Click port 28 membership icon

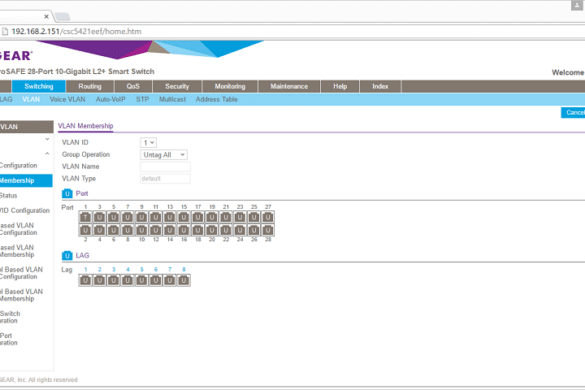(x=268, y=230)
